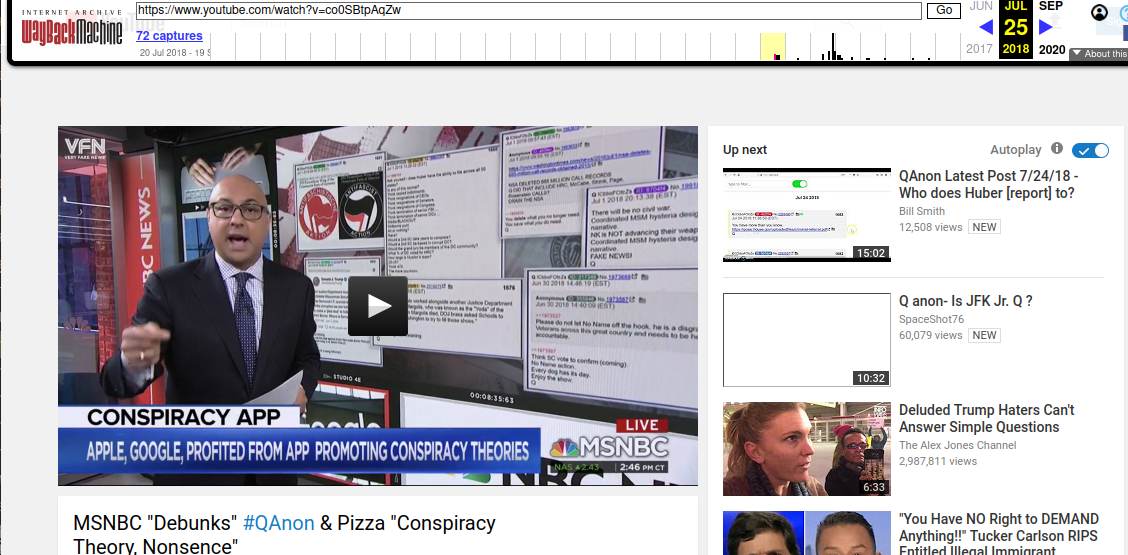The height and width of the screenshot is (555, 1128).
Task: Click QAnon Latest Post thumbnail 15:02
Action: point(806,215)
